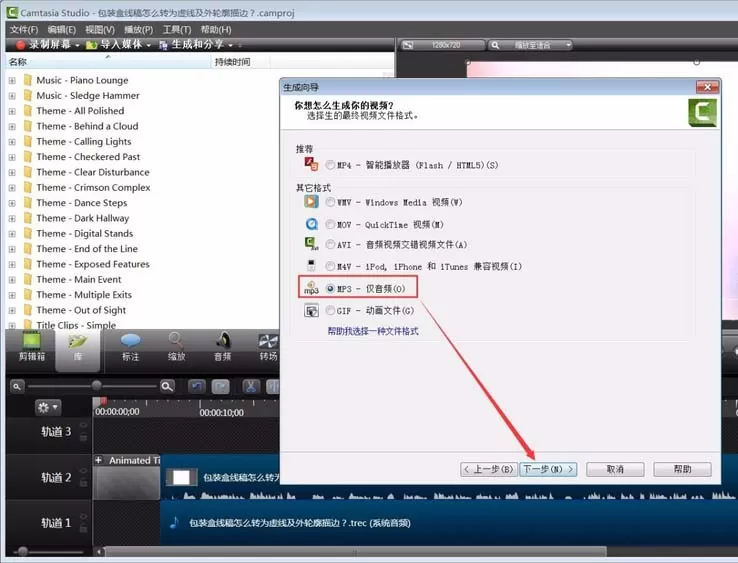Click the AVI format icon
Image resolution: width=738 pixels, height=563 pixels.
[x=311, y=243]
